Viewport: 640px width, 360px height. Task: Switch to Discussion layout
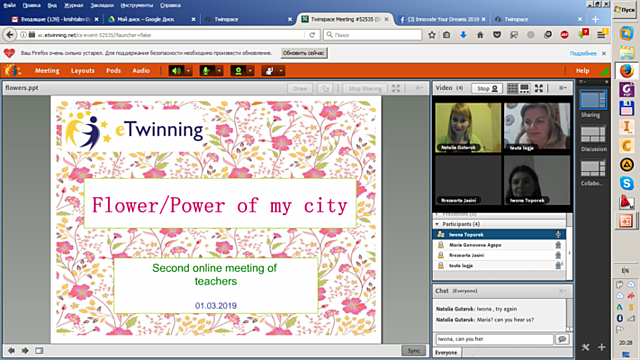point(593,135)
